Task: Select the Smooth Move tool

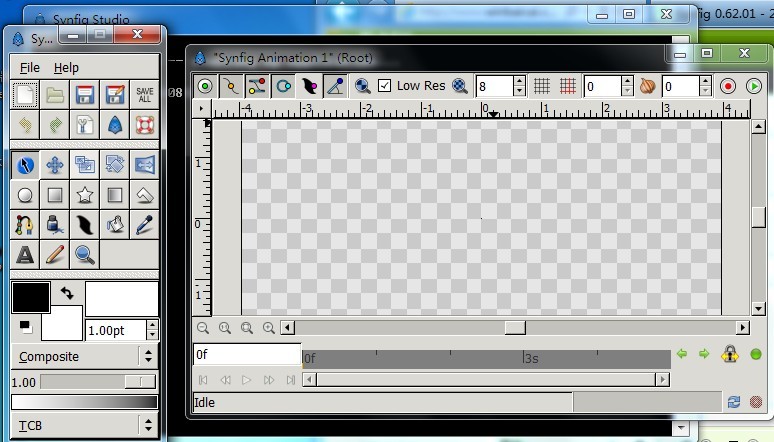Action: (x=55, y=165)
